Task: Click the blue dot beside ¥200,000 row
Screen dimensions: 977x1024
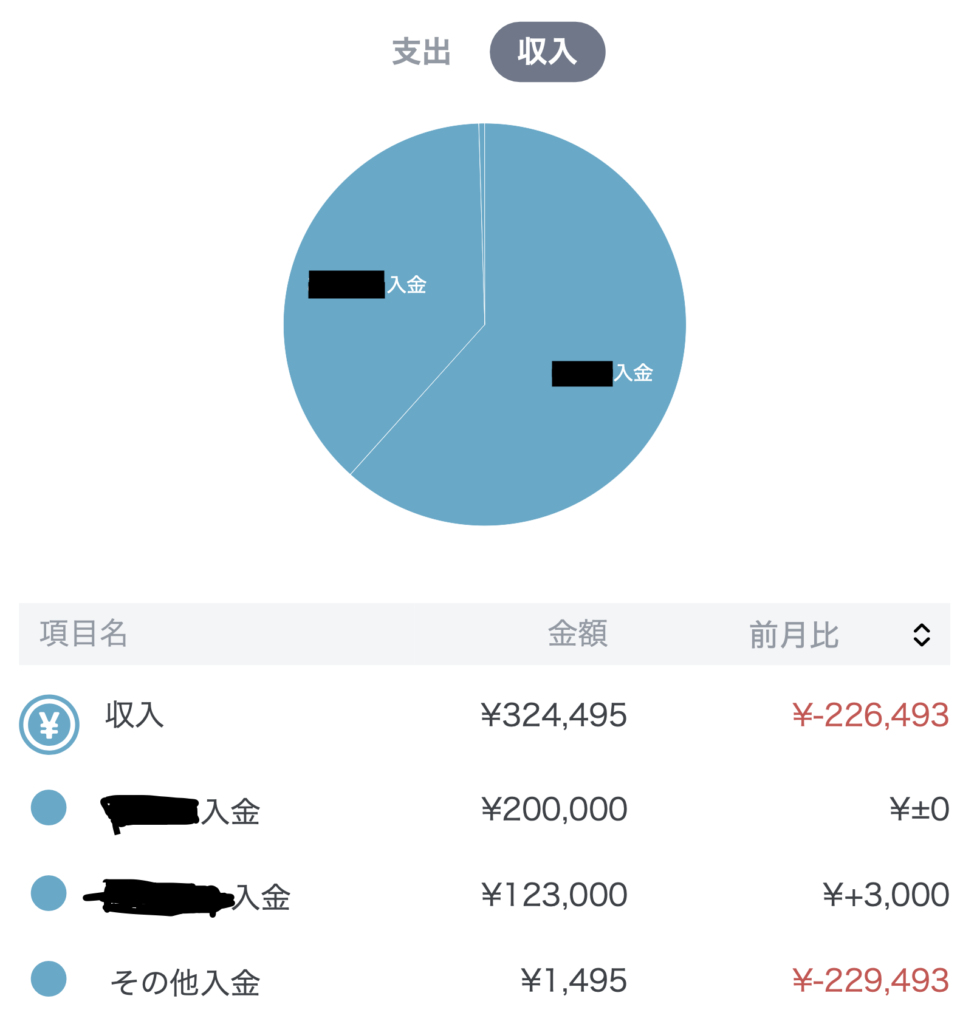Action: (x=48, y=808)
